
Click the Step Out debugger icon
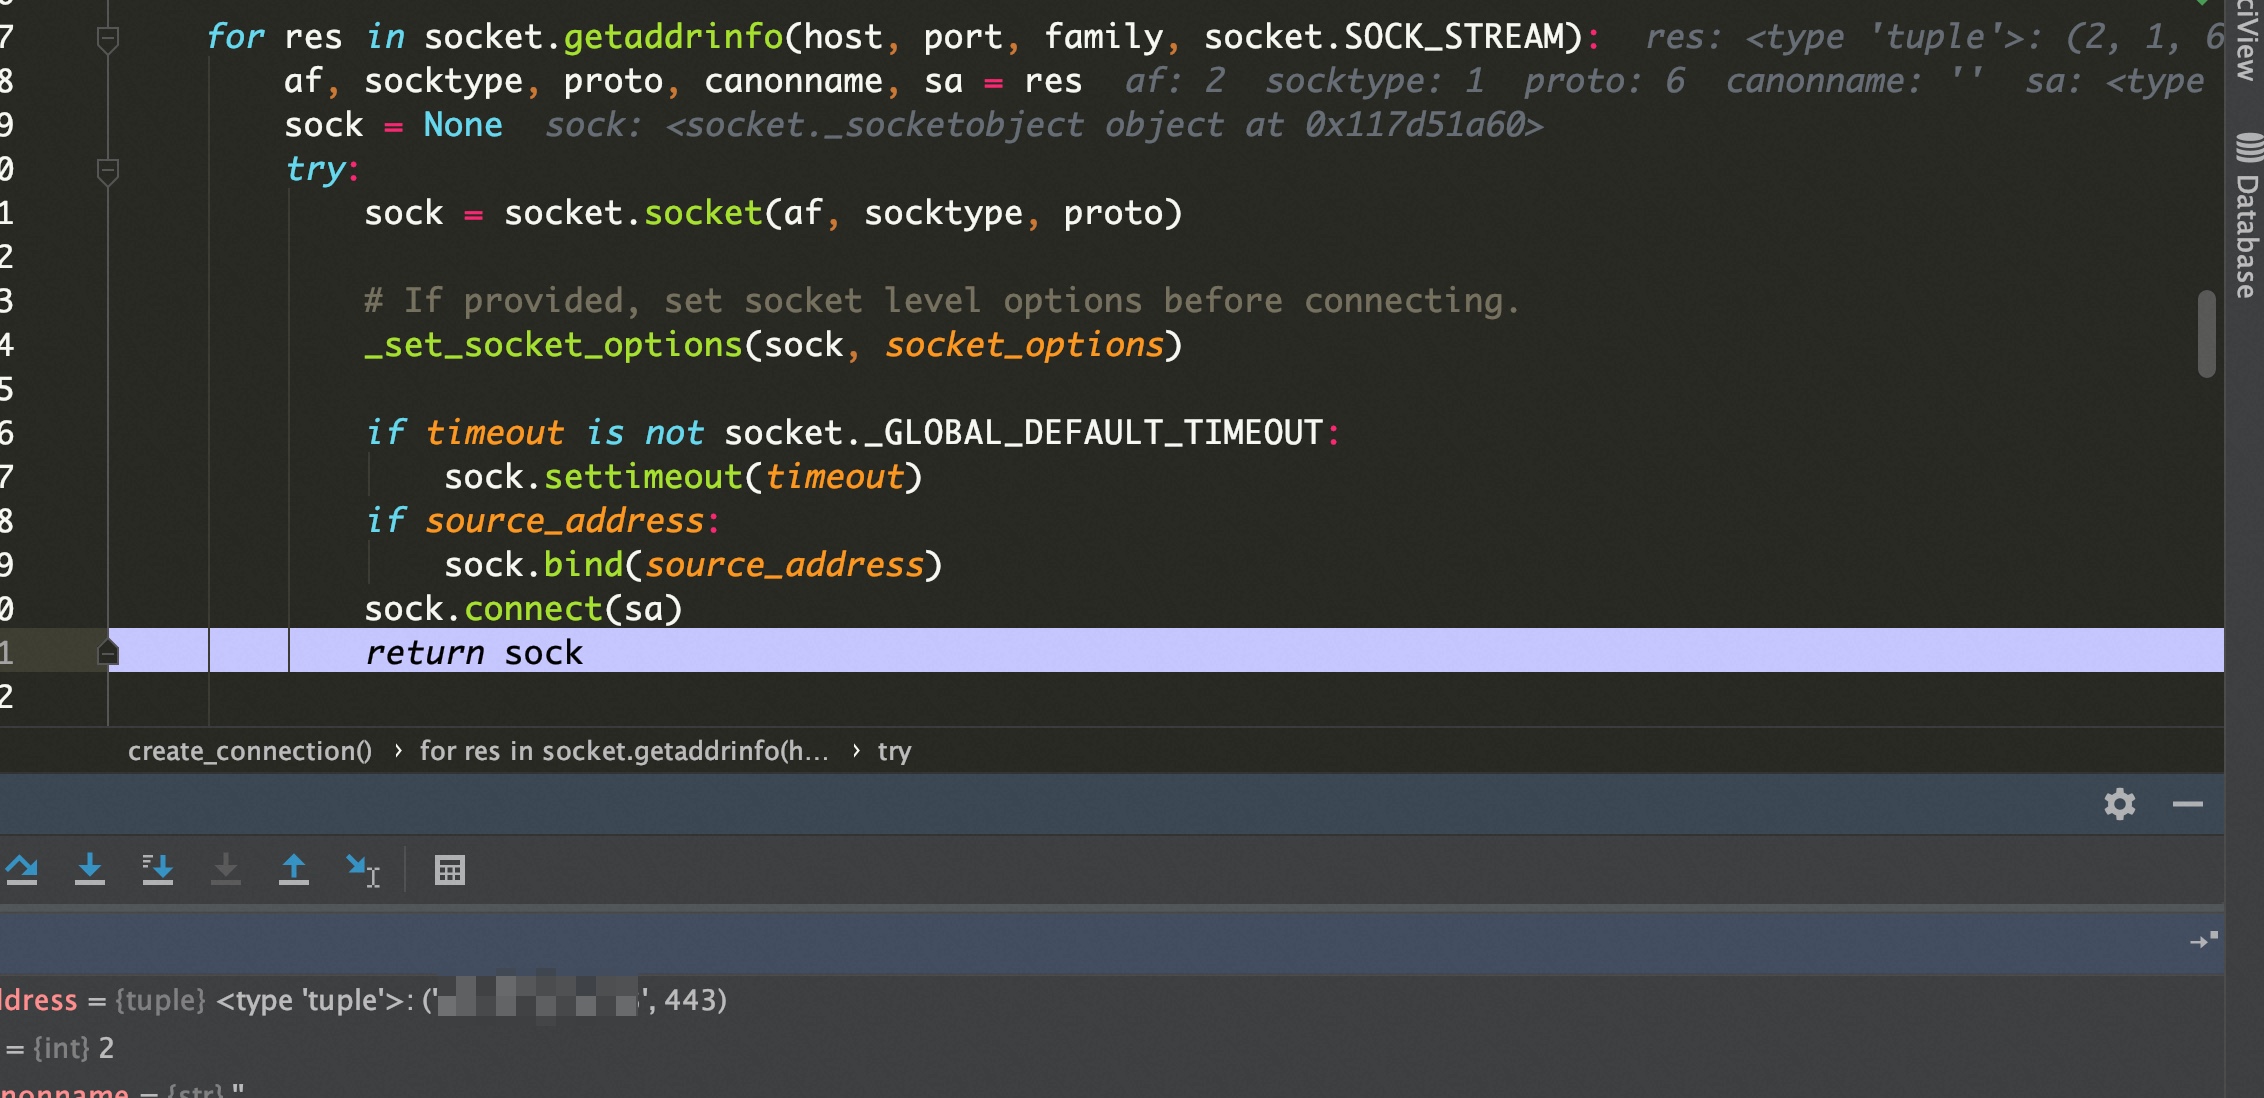pos(294,869)
